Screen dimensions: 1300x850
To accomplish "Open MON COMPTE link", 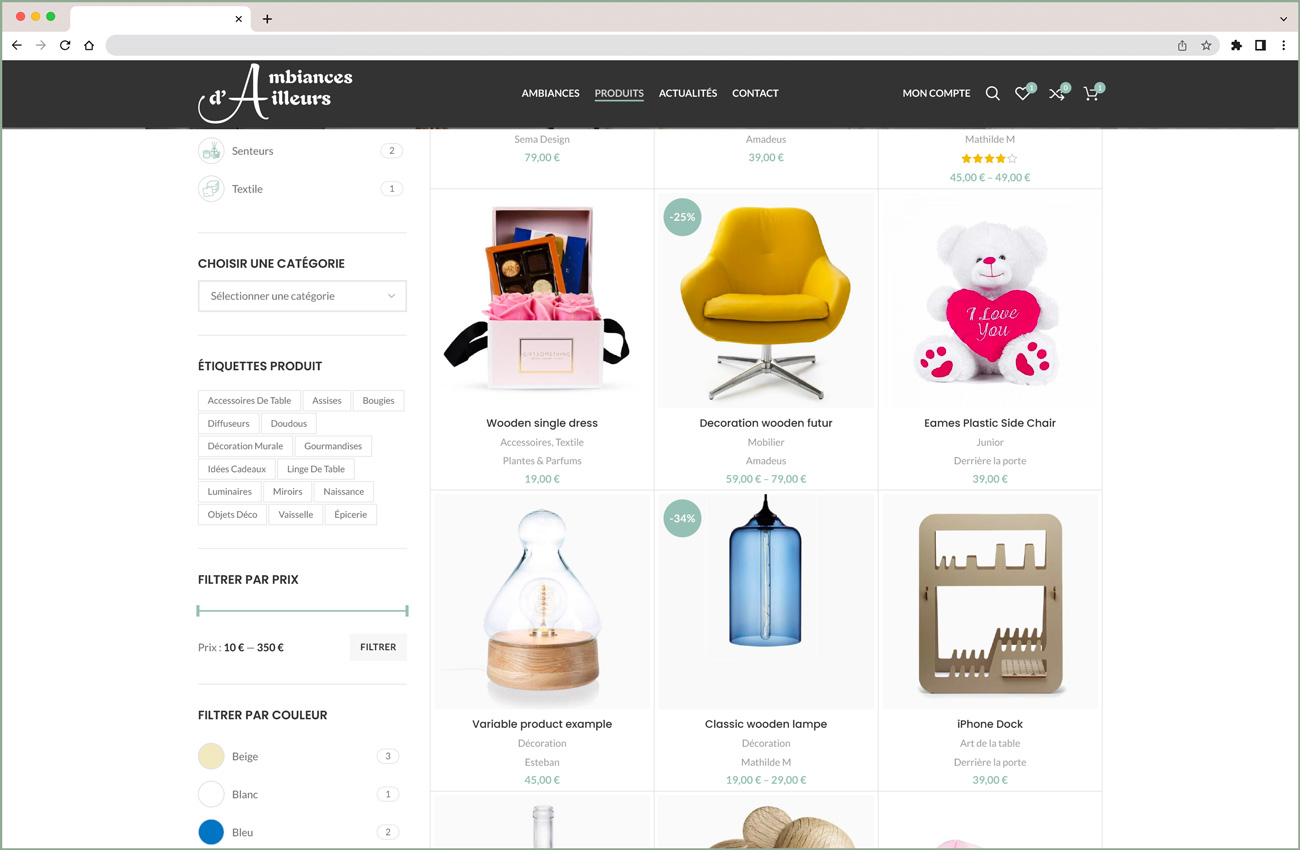I will point(936,93).
